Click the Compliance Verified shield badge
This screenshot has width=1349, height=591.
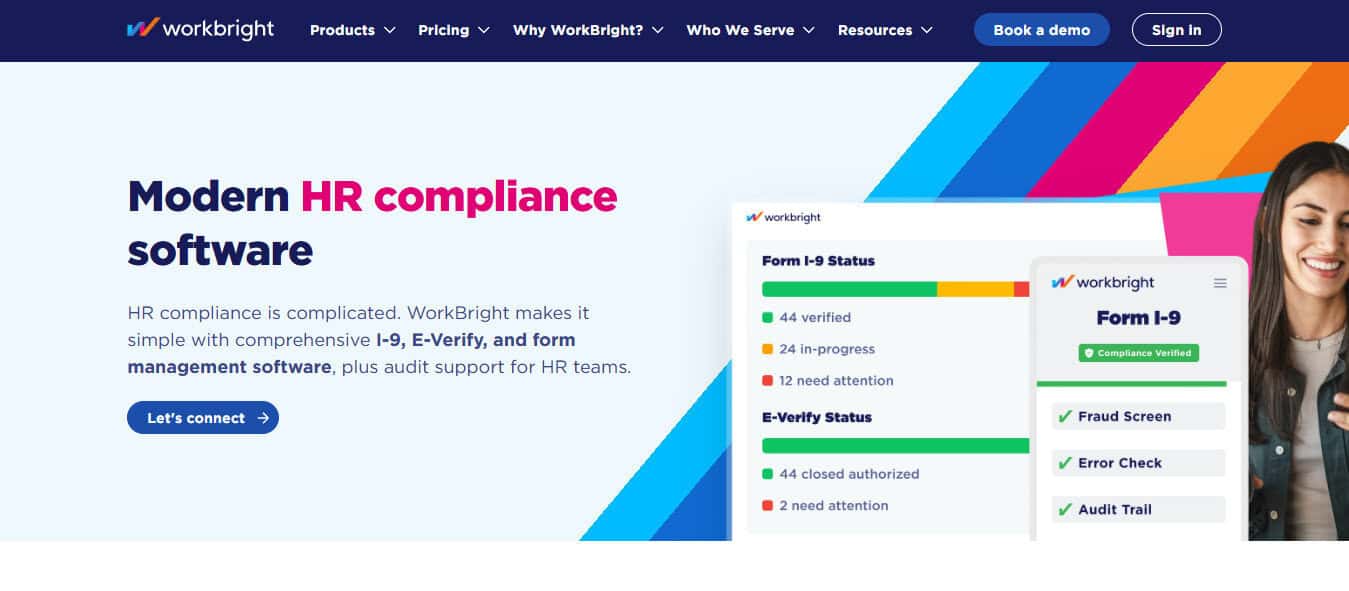[1138, 353]
